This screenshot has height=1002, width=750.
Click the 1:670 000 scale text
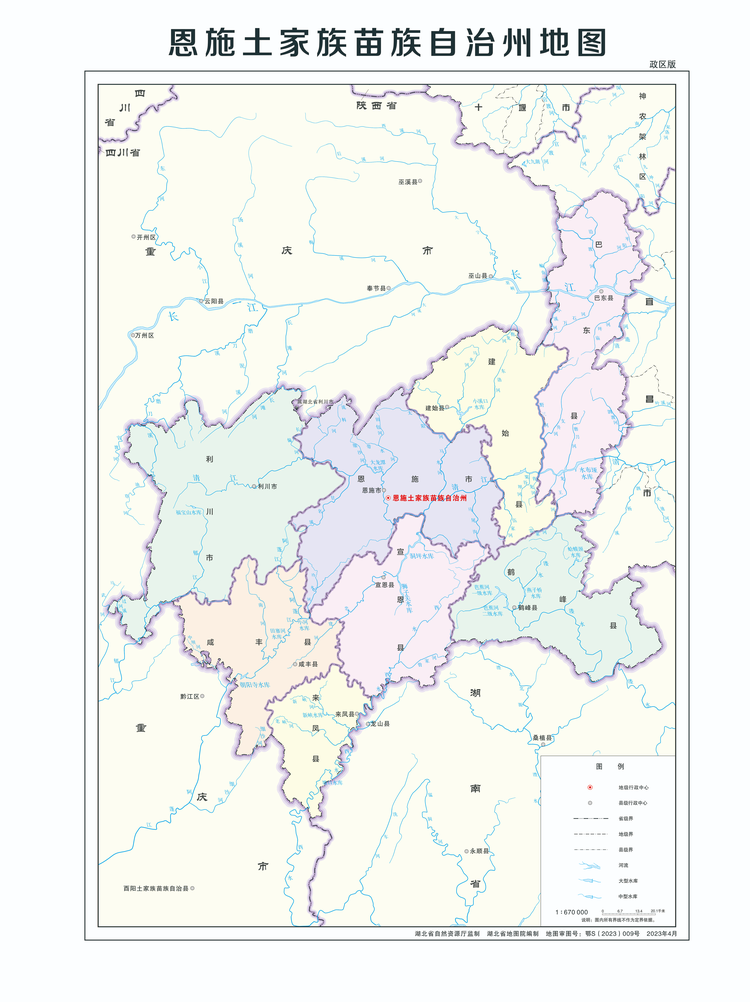point(572,913)
